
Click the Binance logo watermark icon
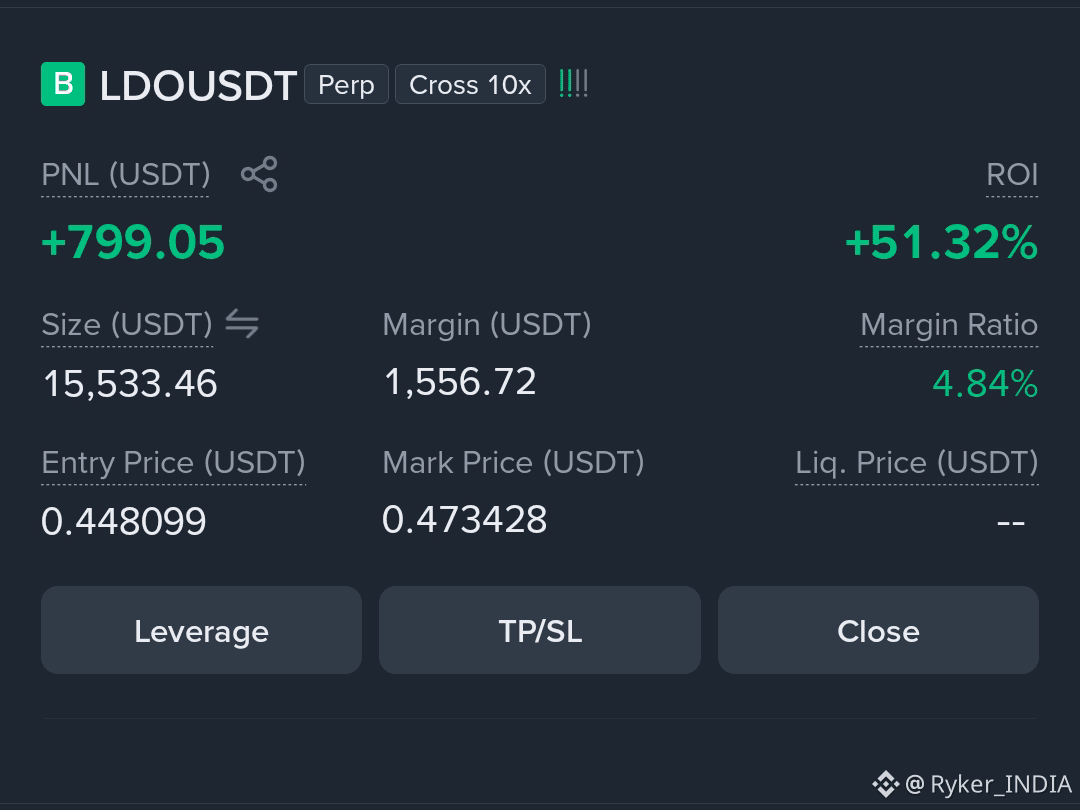(885, 784)
